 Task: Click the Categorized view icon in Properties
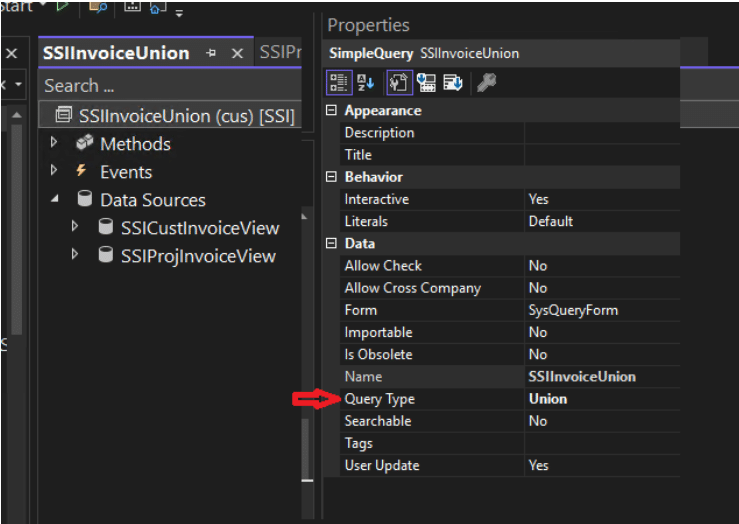[x=339, y=82]
